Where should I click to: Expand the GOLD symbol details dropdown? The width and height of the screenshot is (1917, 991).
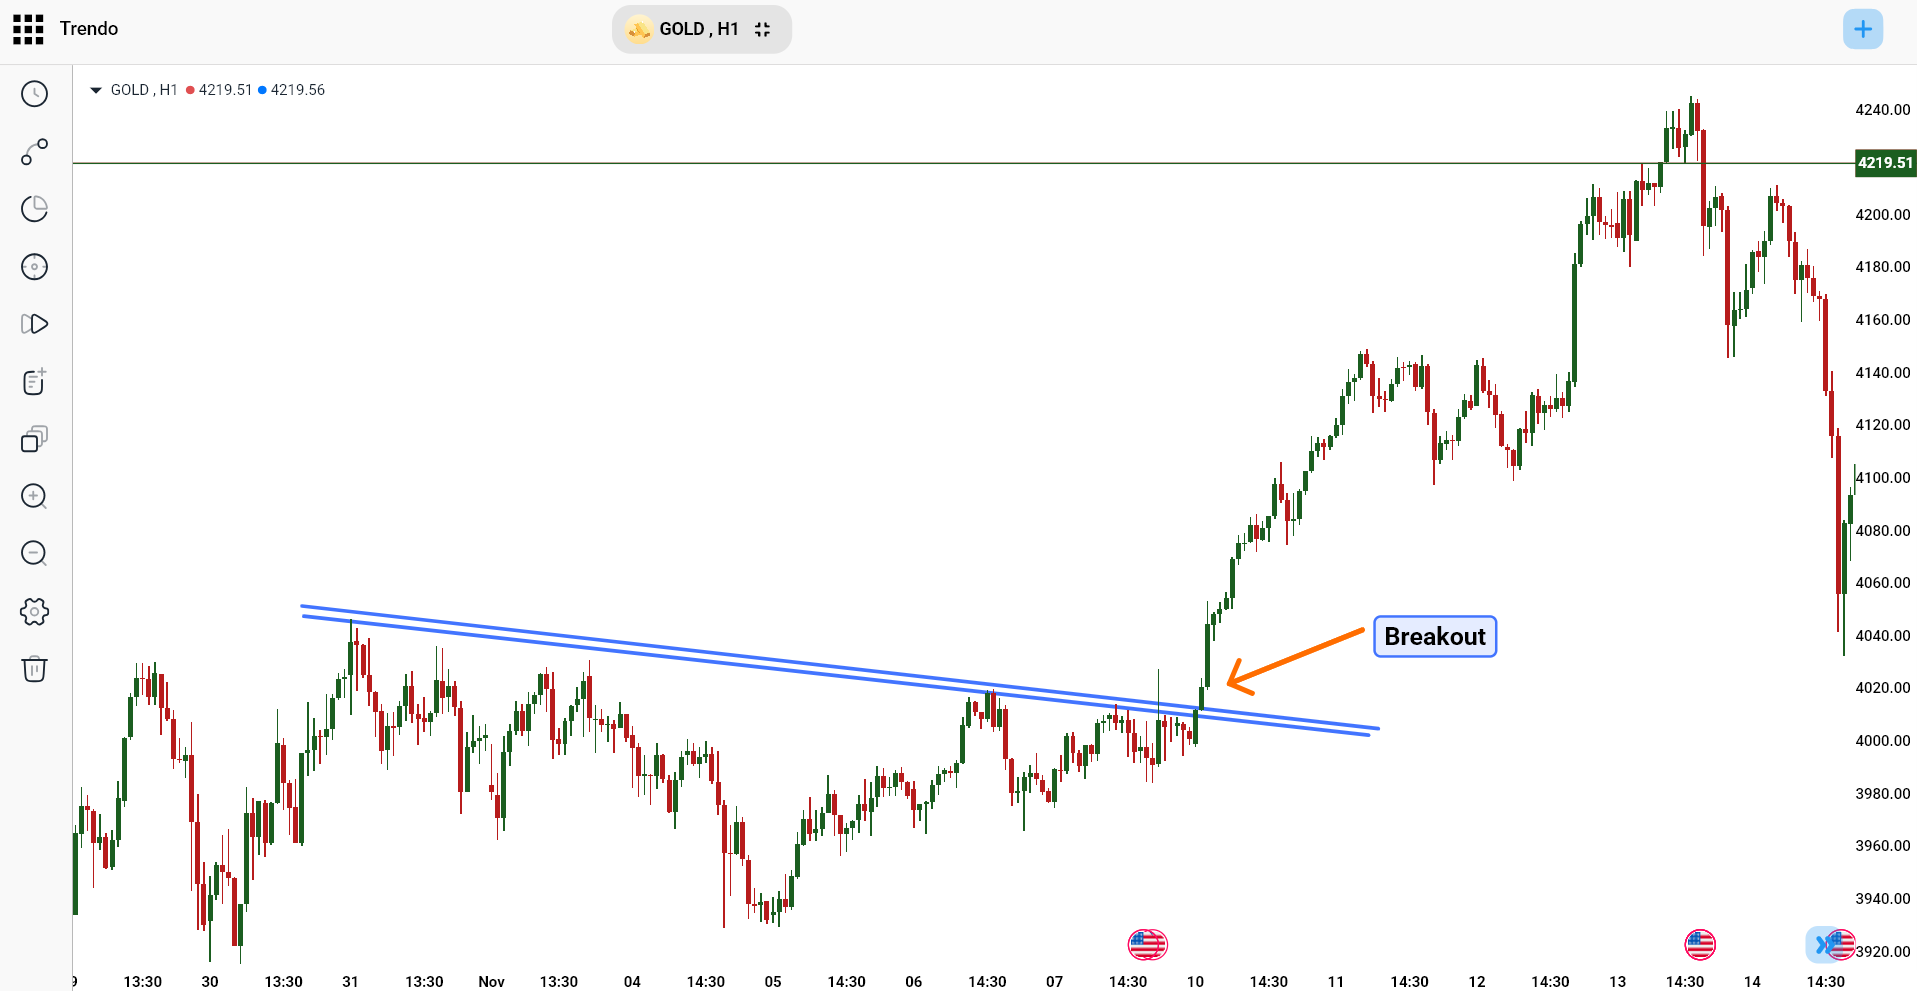[x=95, y=89]
